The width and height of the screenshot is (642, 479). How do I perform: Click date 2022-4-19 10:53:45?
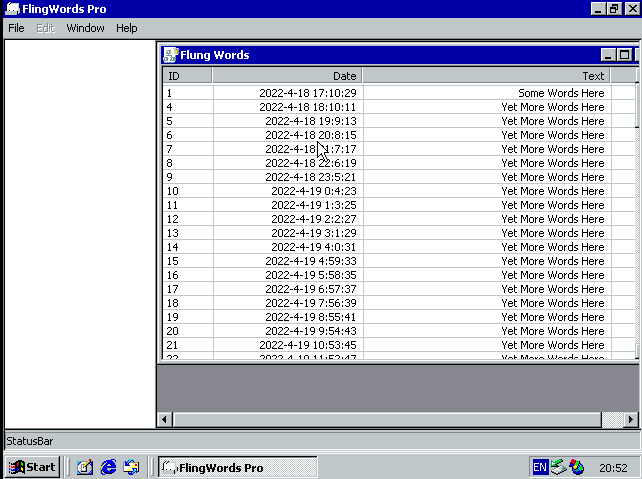pyautogui.click(x=307, y=345)
